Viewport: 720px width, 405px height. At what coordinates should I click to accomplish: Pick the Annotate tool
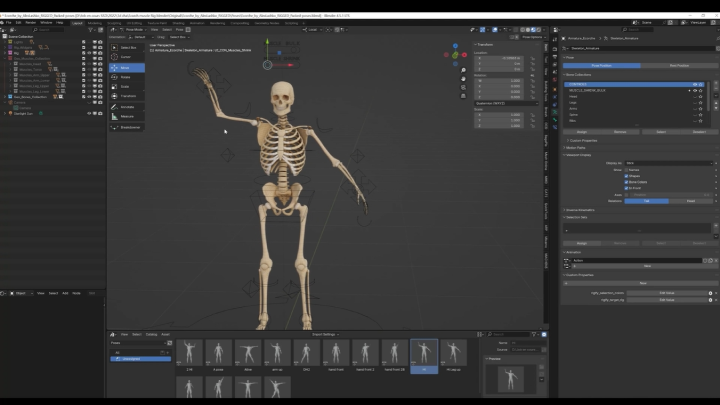tap(126, 107)
